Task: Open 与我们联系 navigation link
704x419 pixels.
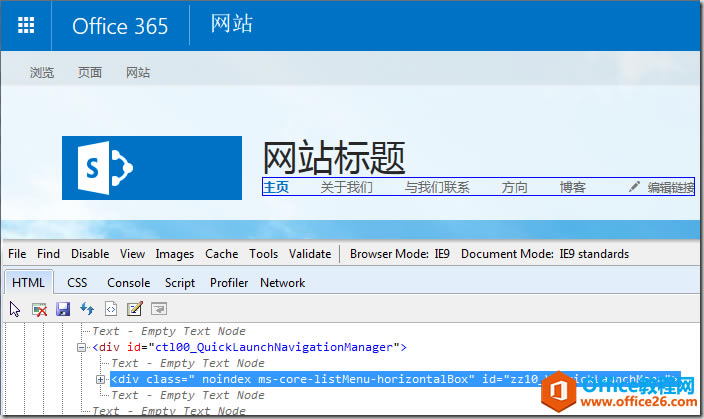Action: point(437,187)
